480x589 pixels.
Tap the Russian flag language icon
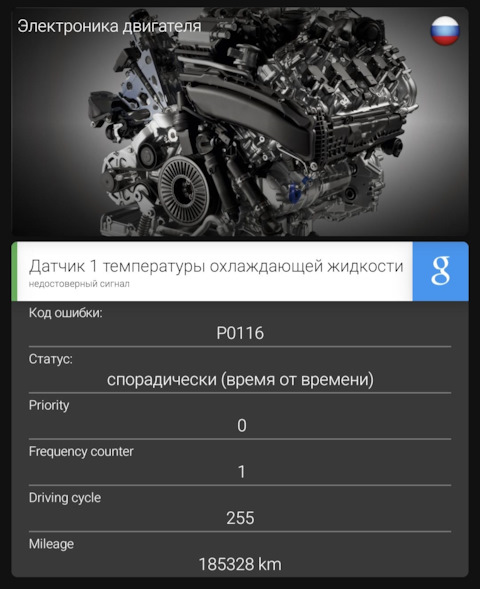[445, 30]
